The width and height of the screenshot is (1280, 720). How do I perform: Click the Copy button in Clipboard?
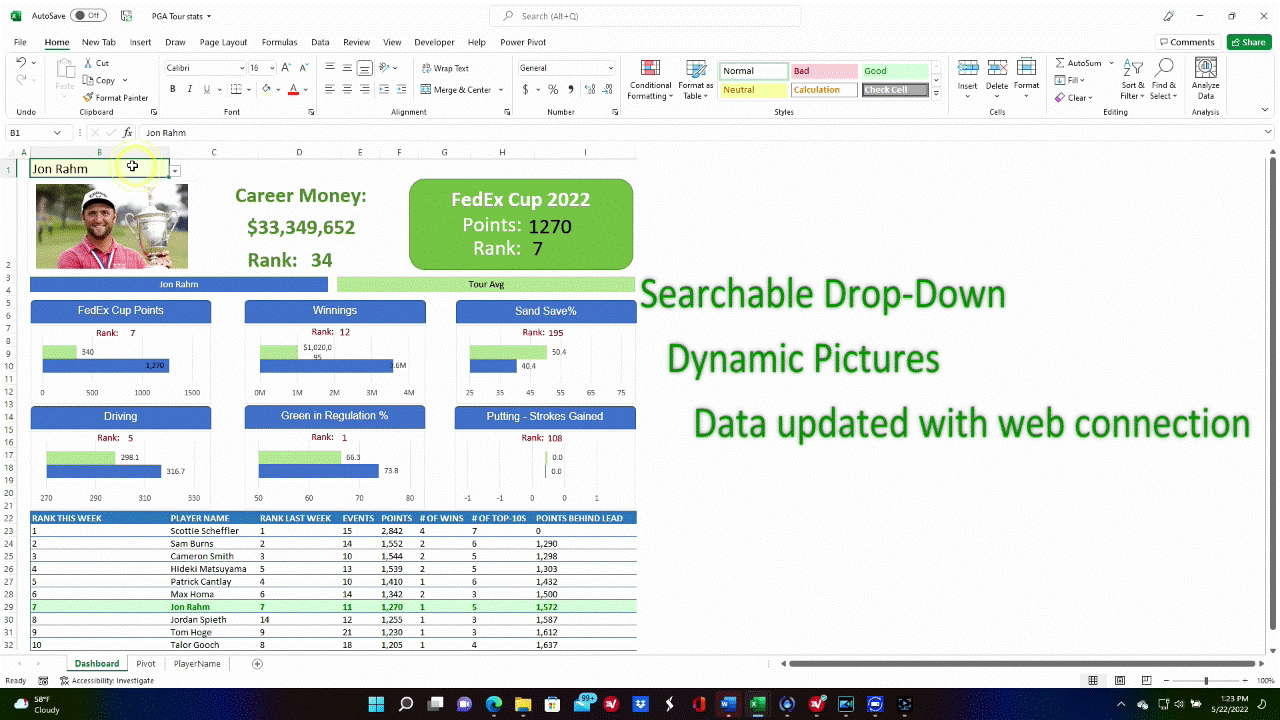99,80
